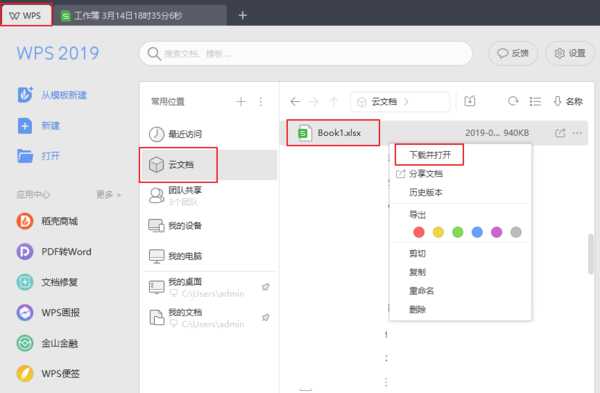Select 我的设备 location
This screenshot has height=393, width=600.
click(x=209, y=226)
